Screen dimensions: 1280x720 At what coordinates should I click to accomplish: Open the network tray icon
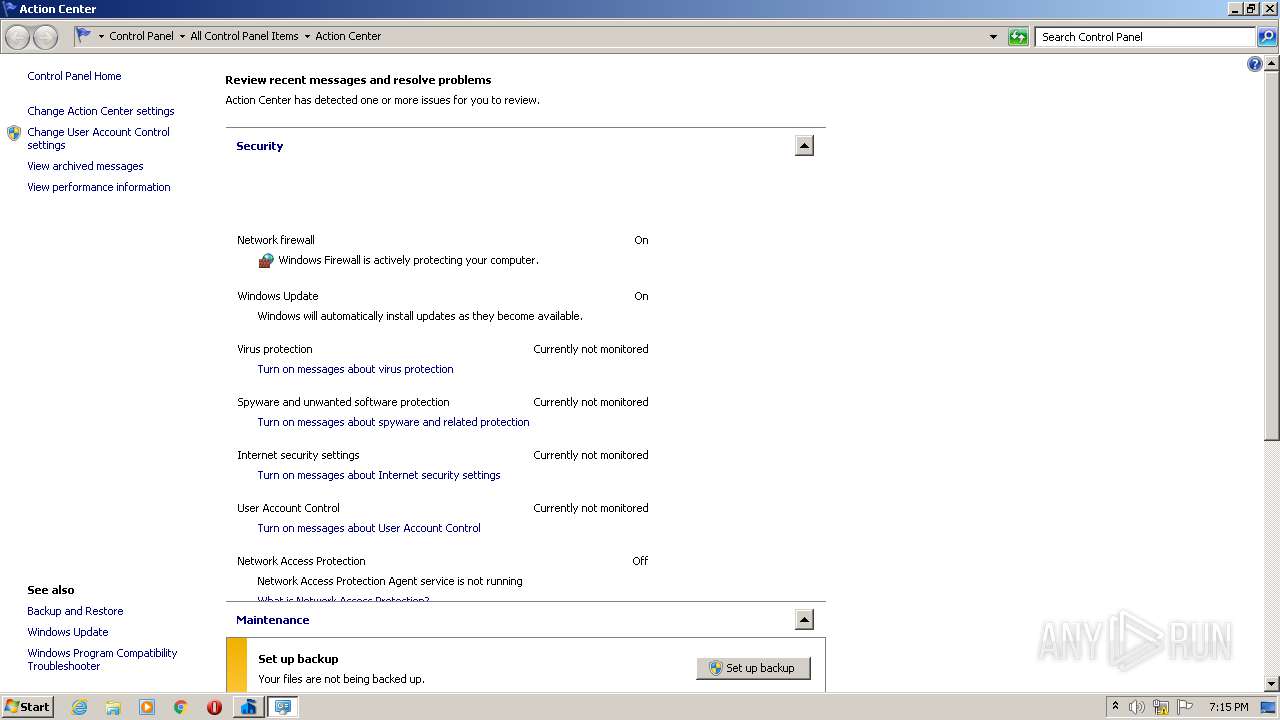[x=1161, y=707]
